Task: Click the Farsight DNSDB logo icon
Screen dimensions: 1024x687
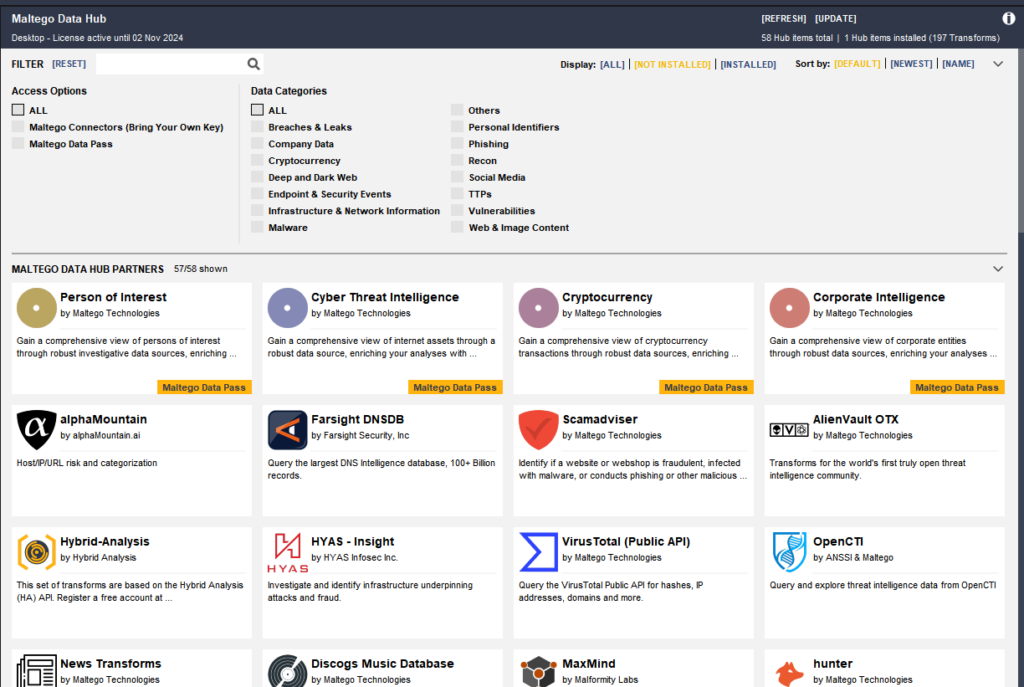Action: tap(287, 430)
